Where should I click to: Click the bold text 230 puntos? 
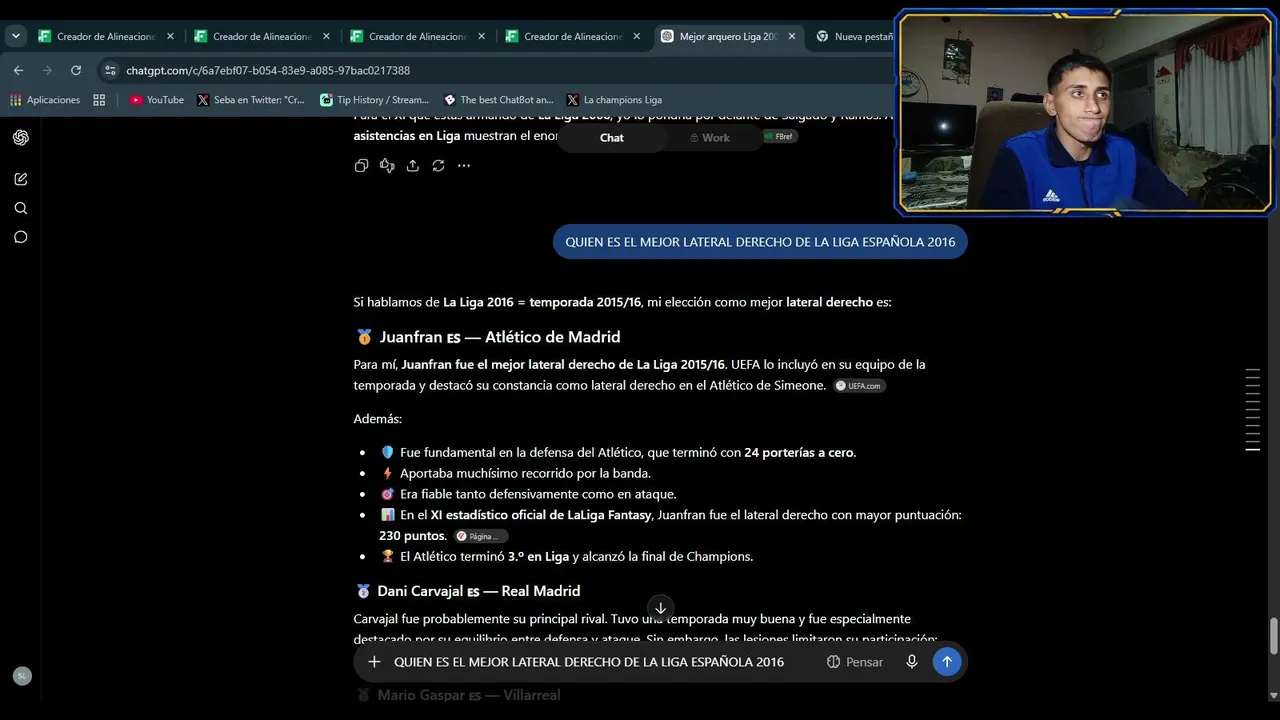[x=413, y=536]
